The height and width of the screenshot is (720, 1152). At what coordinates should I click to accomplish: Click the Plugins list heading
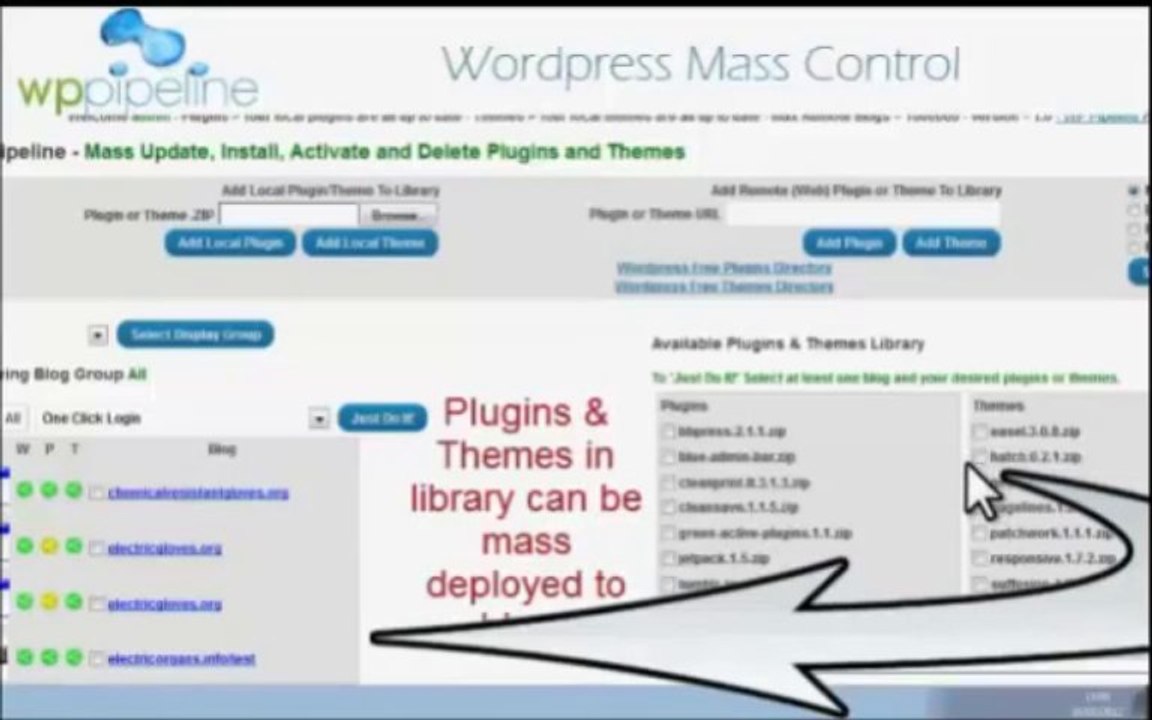[x=684, y=406]
